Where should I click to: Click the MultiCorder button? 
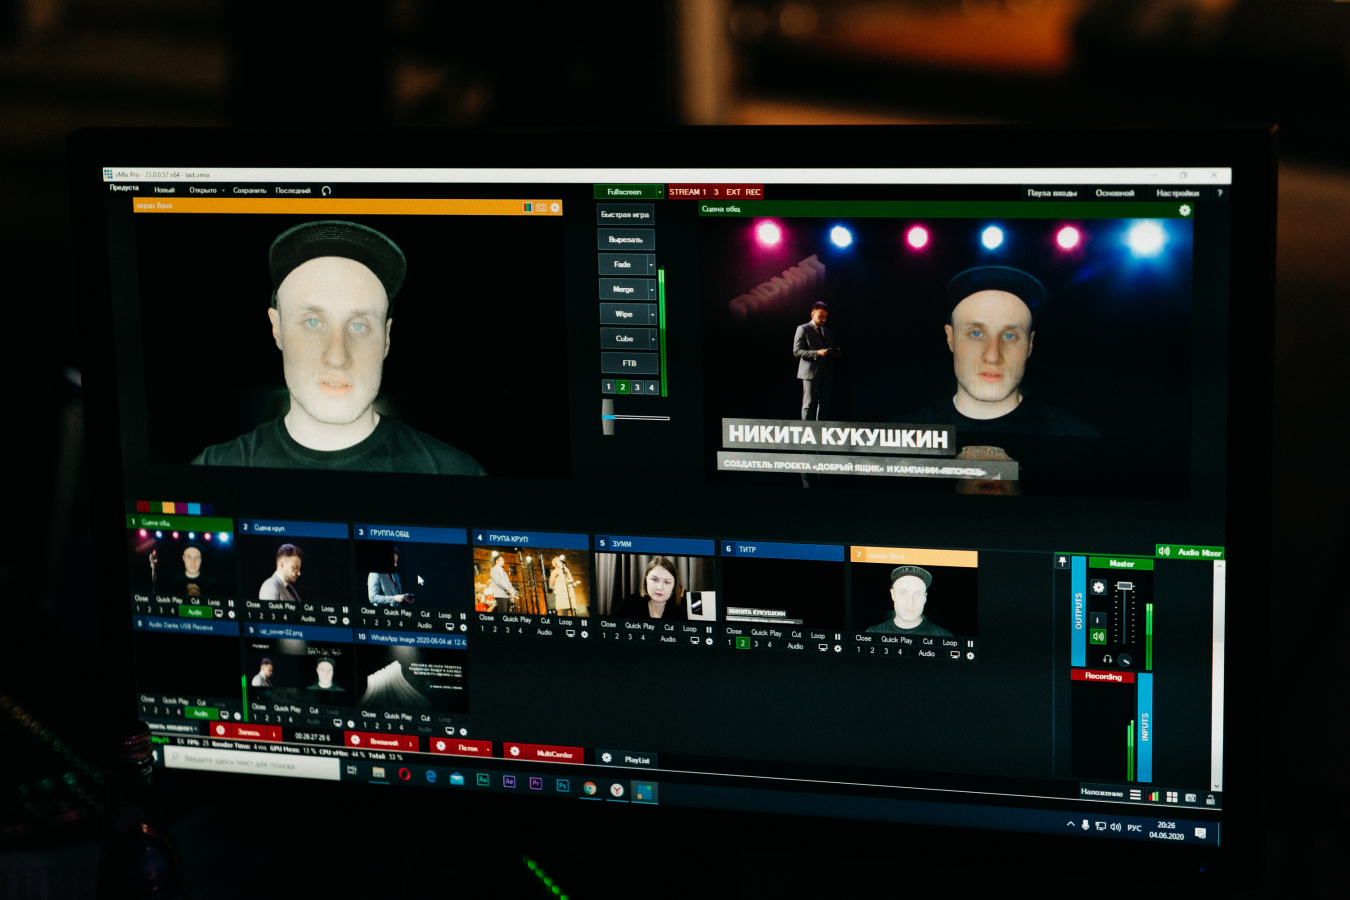[553, 754]
